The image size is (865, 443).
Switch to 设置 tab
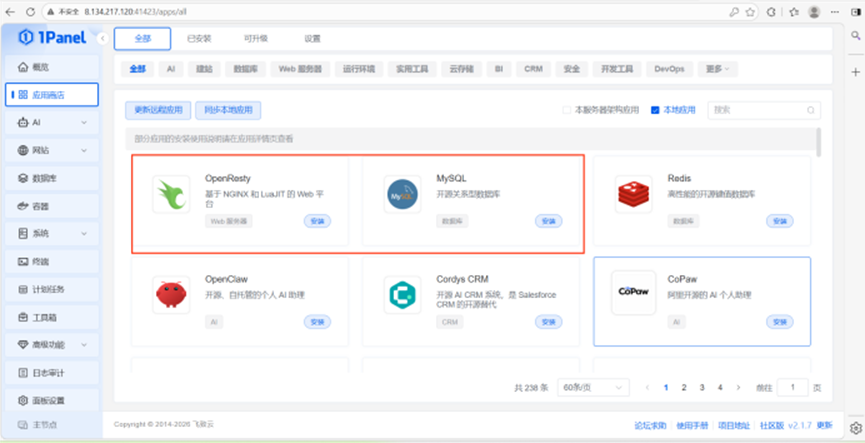pyautogui.click(x=312, y=39)
